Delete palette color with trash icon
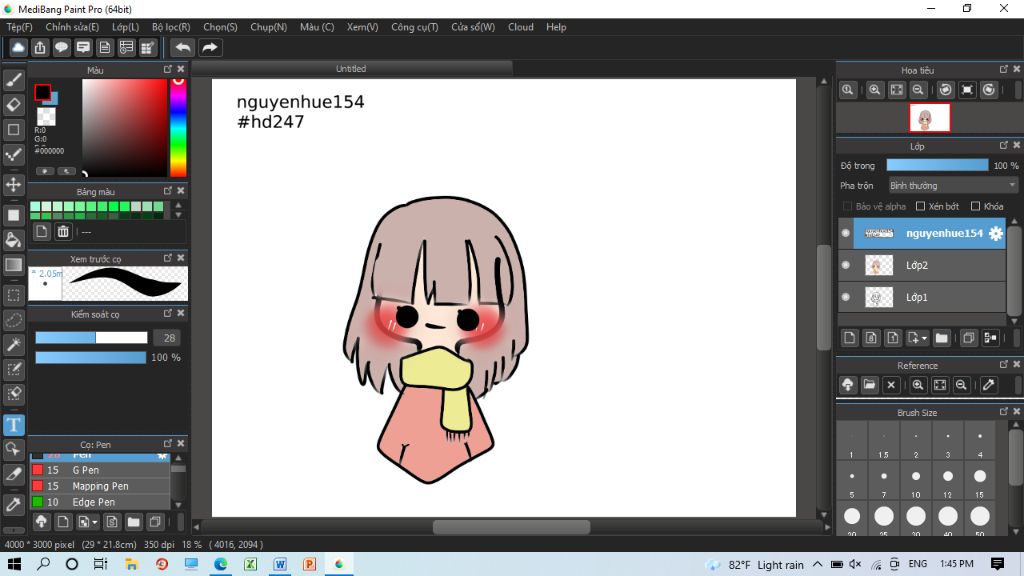This screenshot has height=576, width=1024. tap(63, 231)
